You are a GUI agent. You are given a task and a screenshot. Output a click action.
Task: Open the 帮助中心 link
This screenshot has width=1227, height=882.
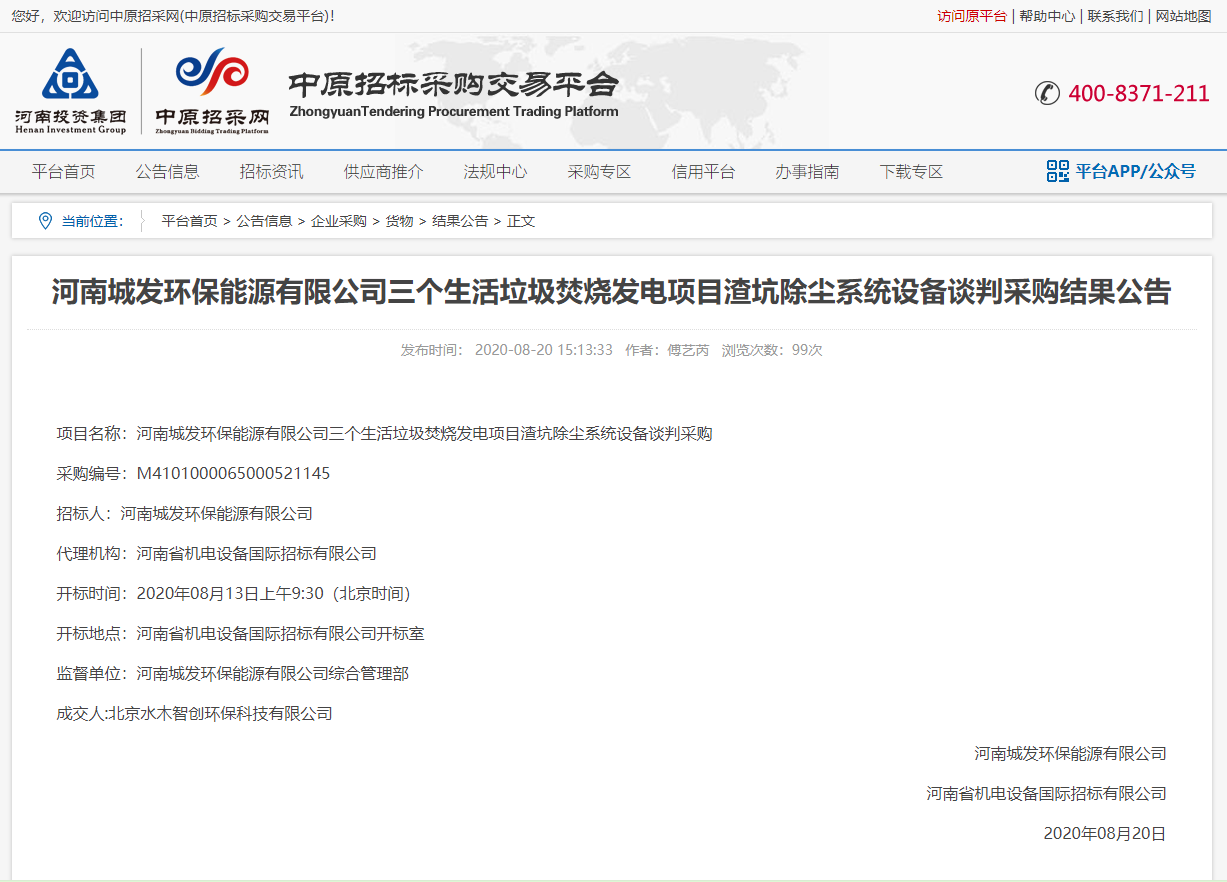(x=1048, y=16)
